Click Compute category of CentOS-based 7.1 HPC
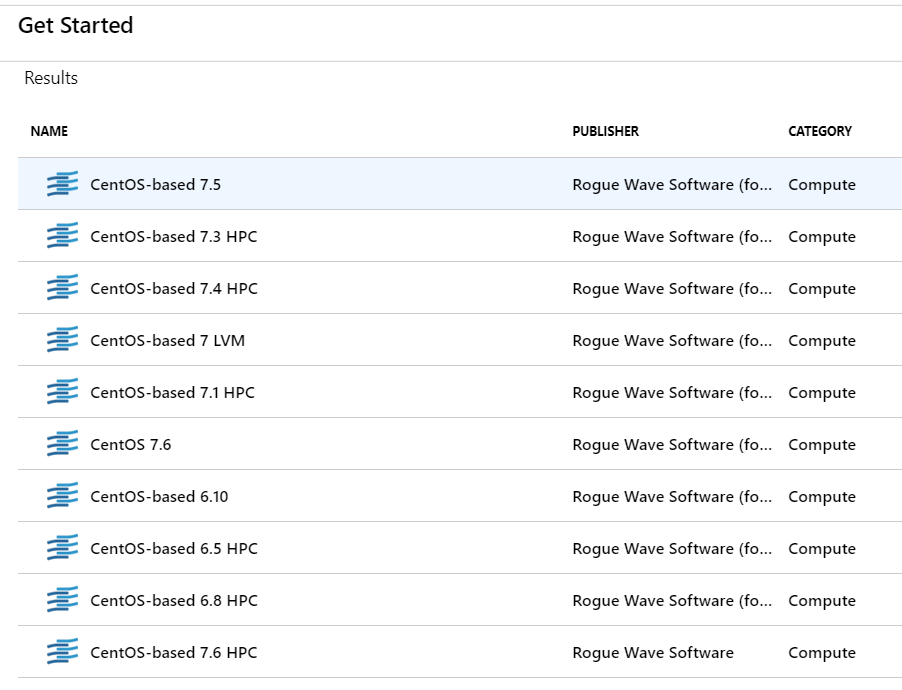 tap(822, 393)
